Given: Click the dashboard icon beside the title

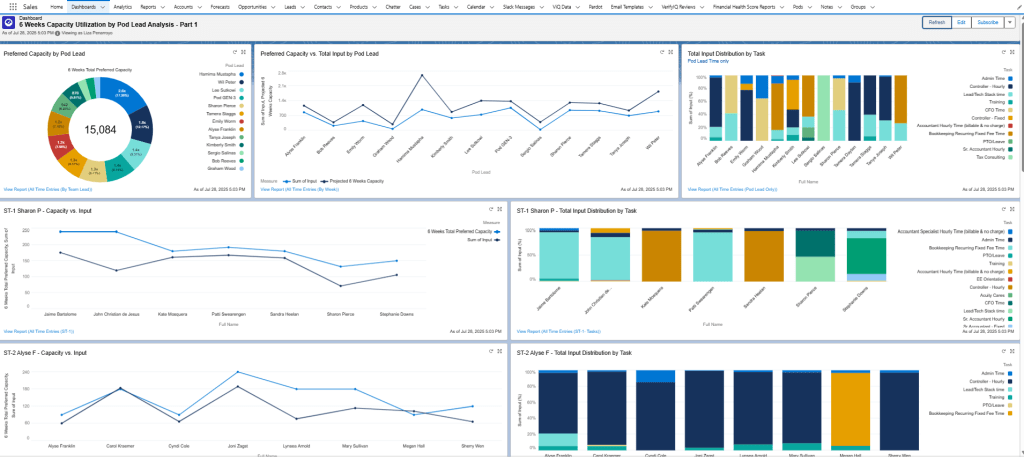Looking at the screenshot, I should [9, 22].
